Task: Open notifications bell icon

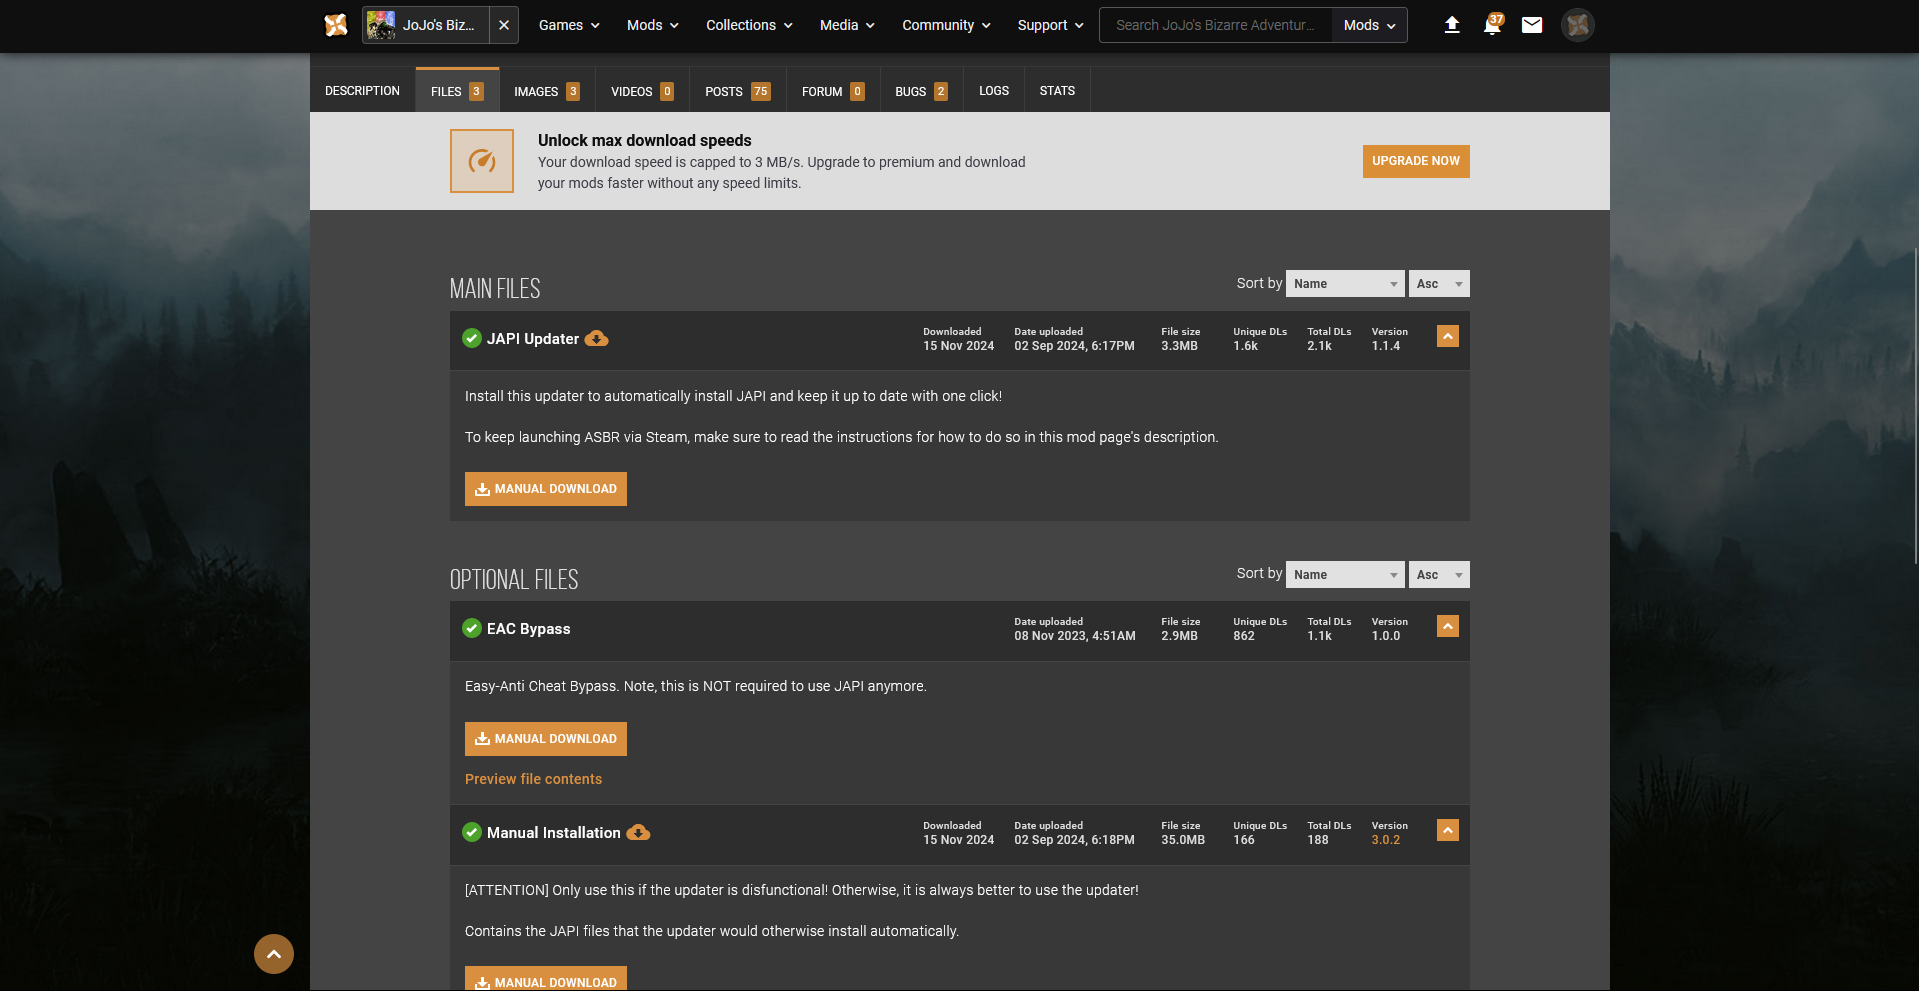Action: tap(1492, 25)
